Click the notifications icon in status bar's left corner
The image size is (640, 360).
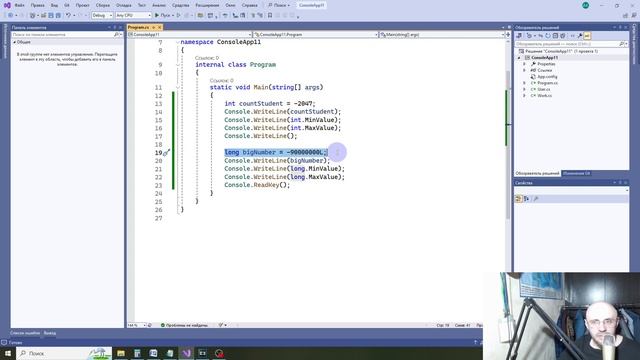pos(4,342)
